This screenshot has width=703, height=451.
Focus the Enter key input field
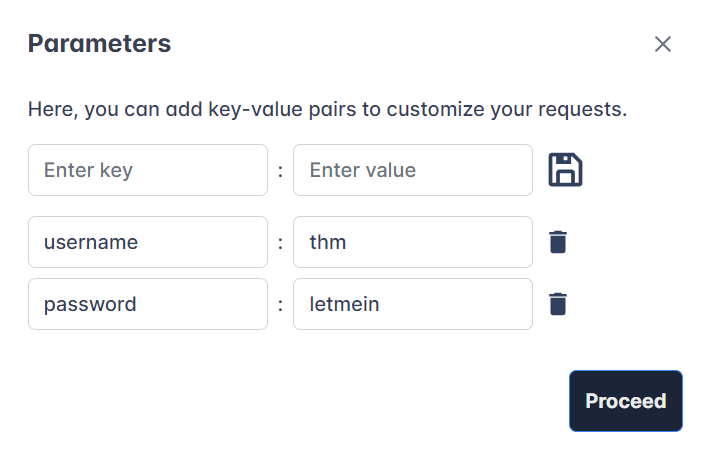pyautogui.click(x=148, y=170)
